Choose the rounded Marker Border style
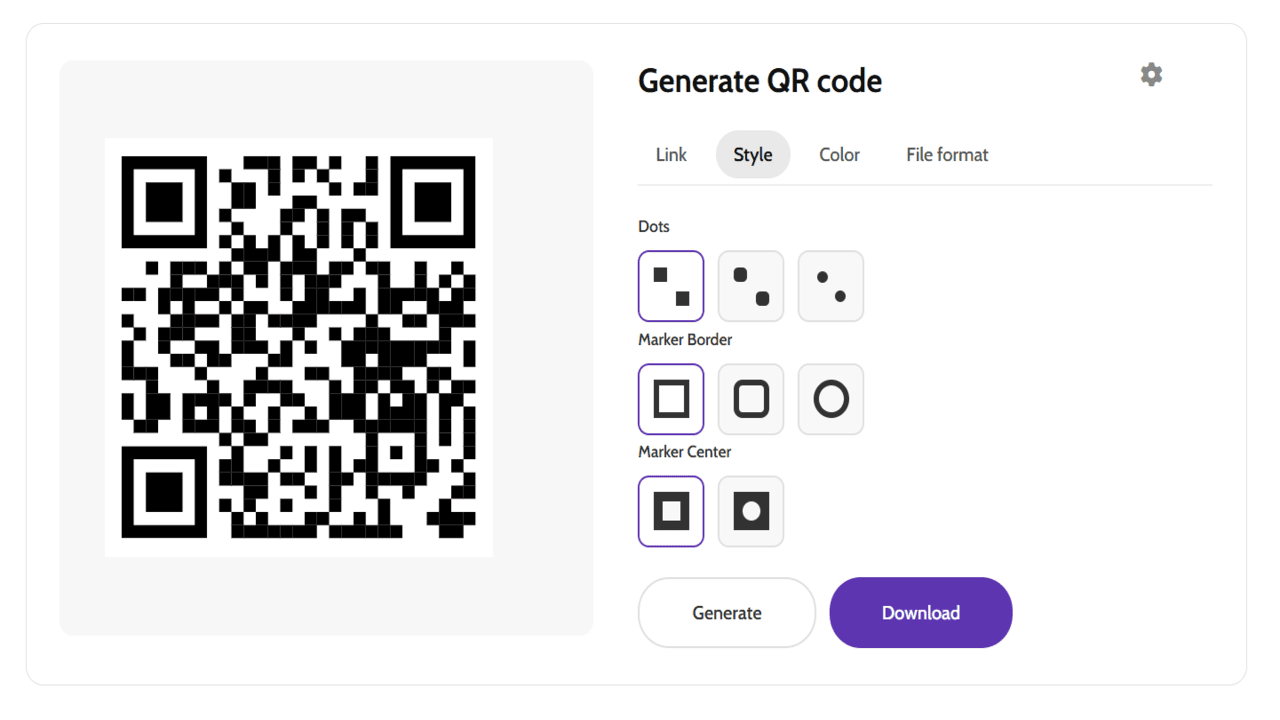 [750, 399]
